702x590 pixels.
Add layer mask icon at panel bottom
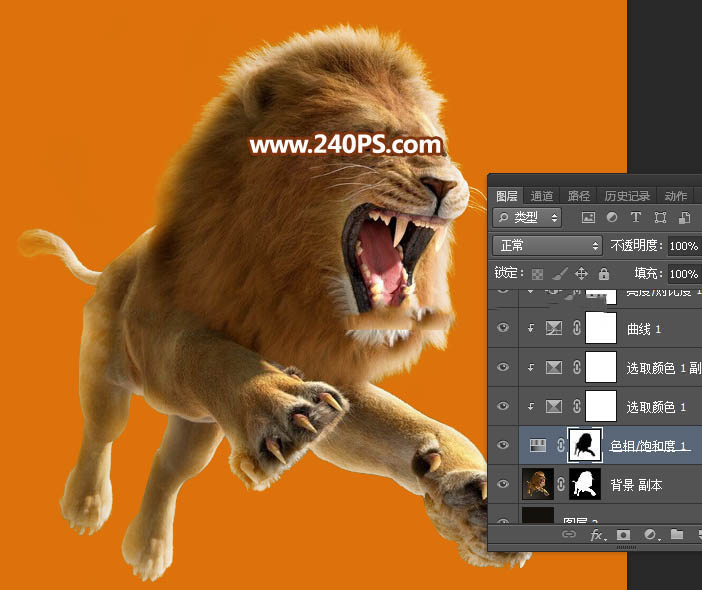(623, 535)
